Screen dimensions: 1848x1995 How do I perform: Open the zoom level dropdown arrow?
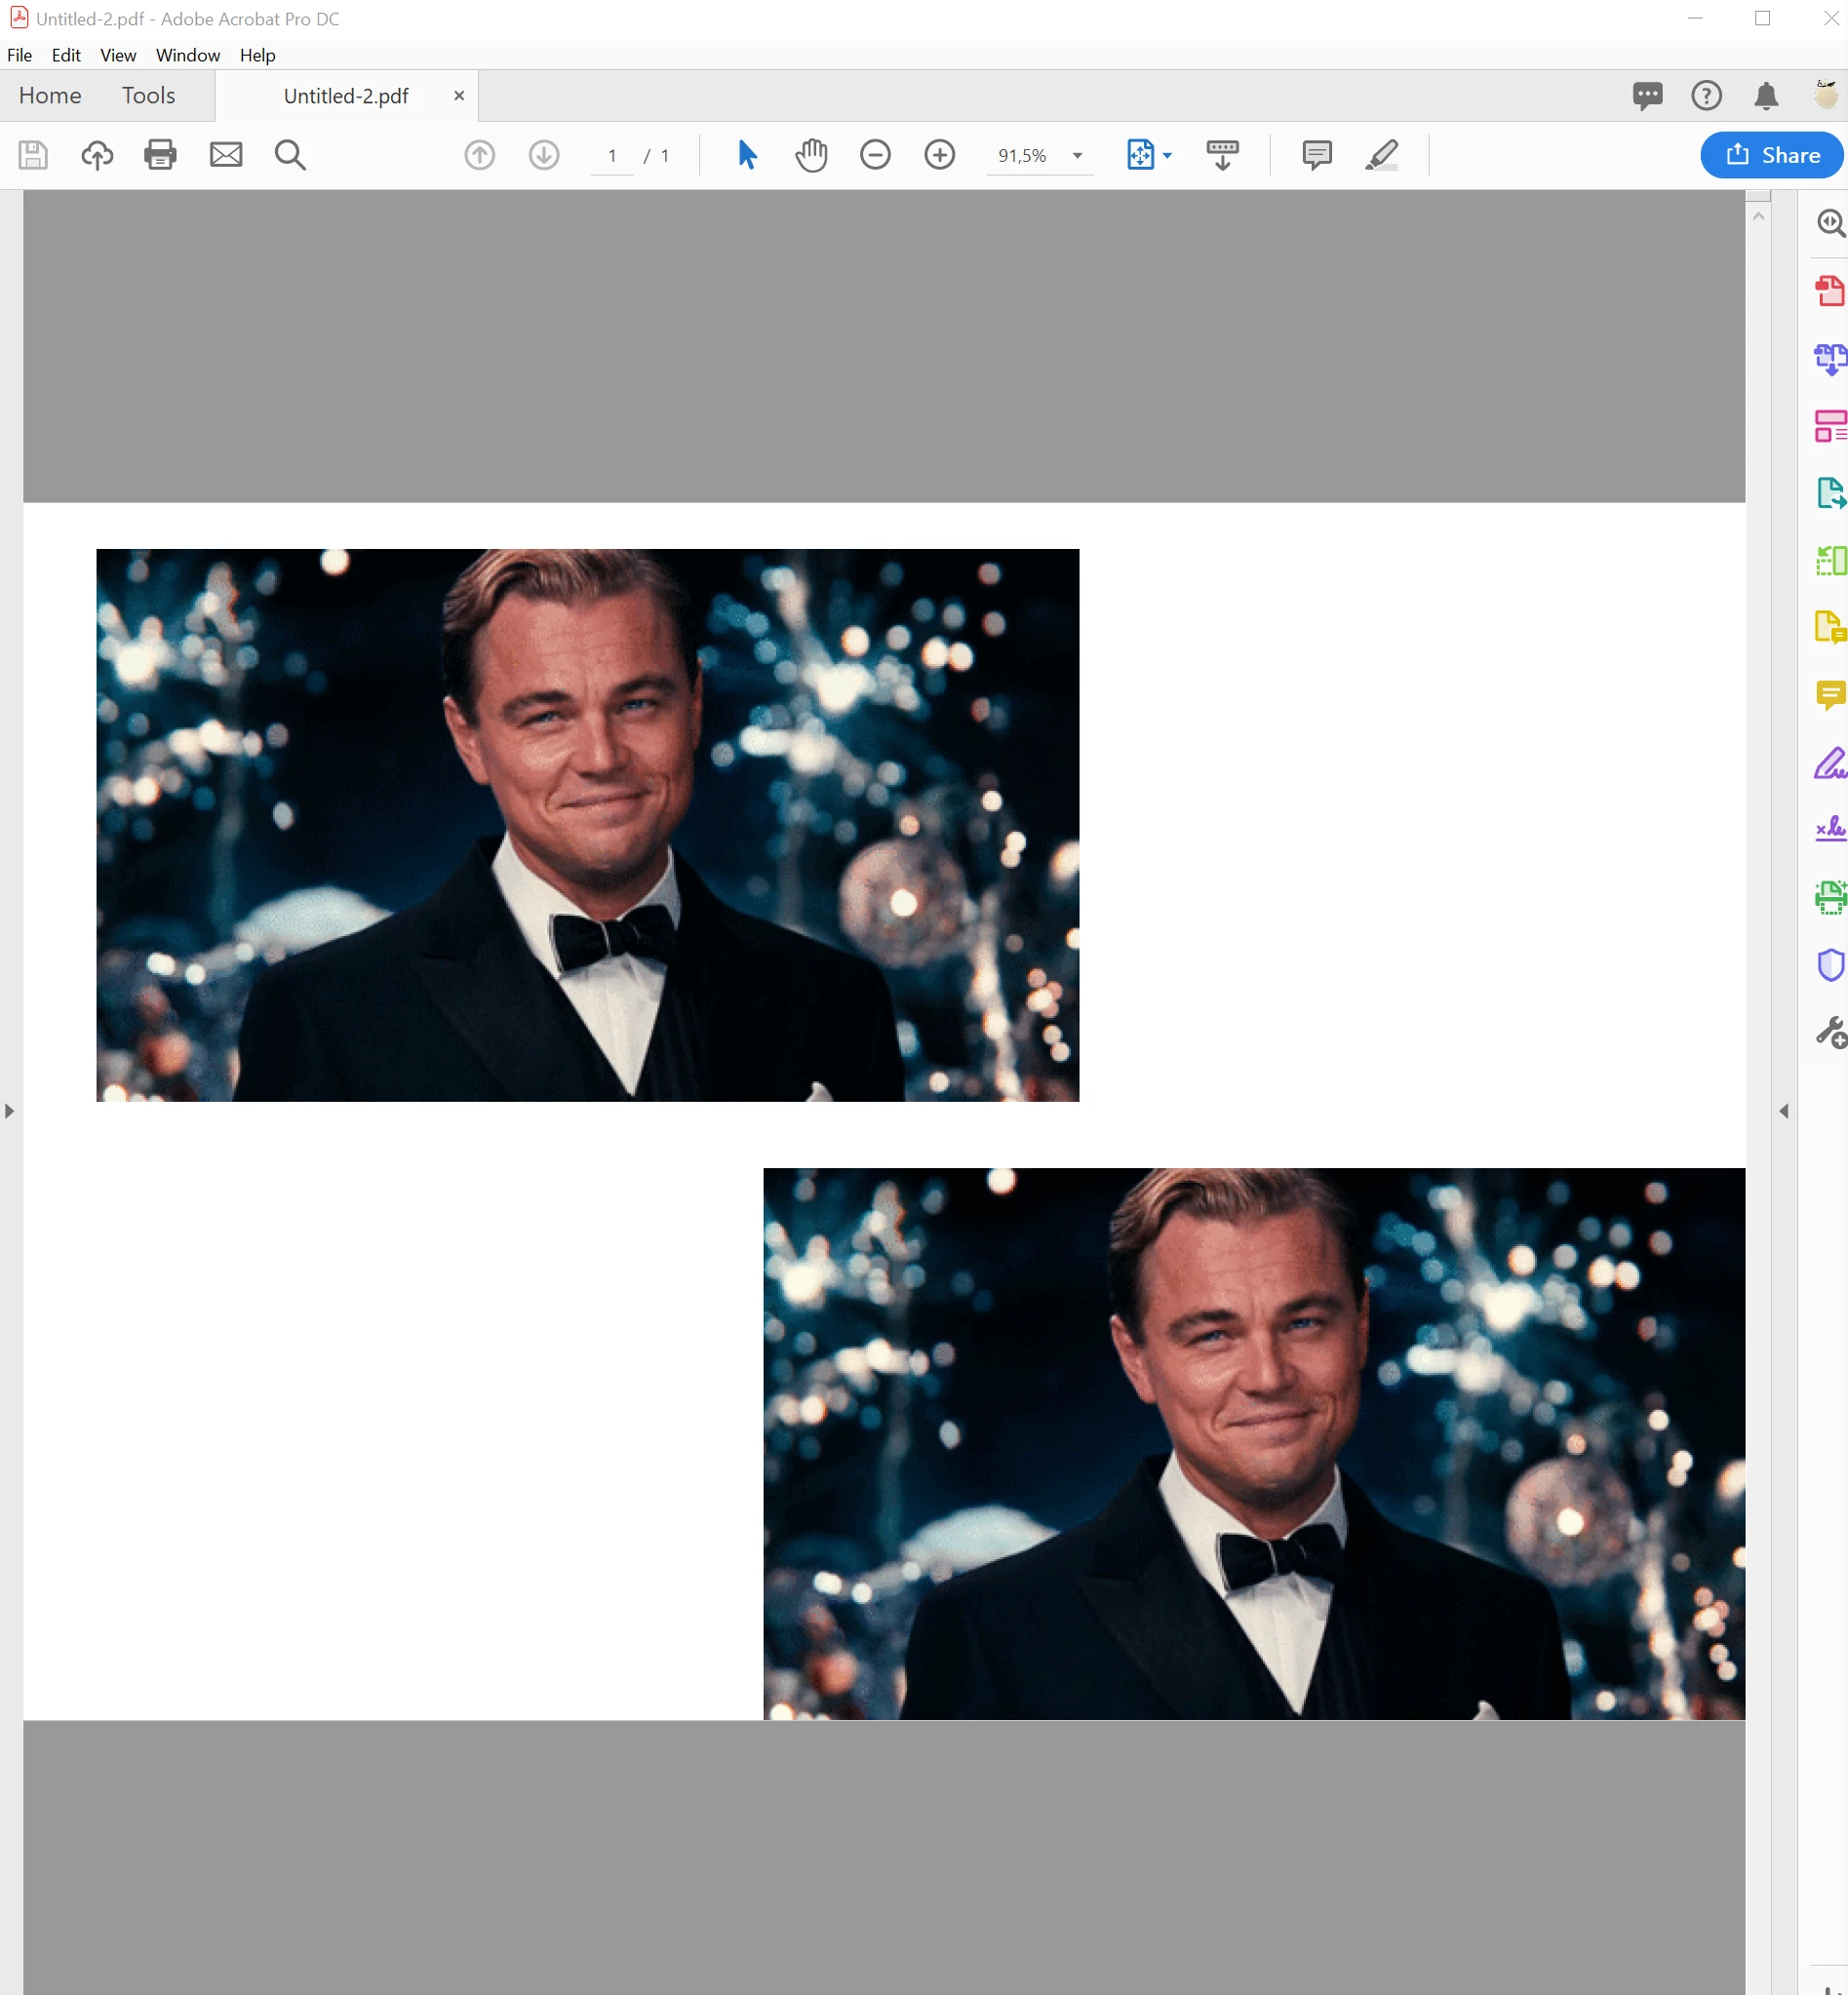1078,156
